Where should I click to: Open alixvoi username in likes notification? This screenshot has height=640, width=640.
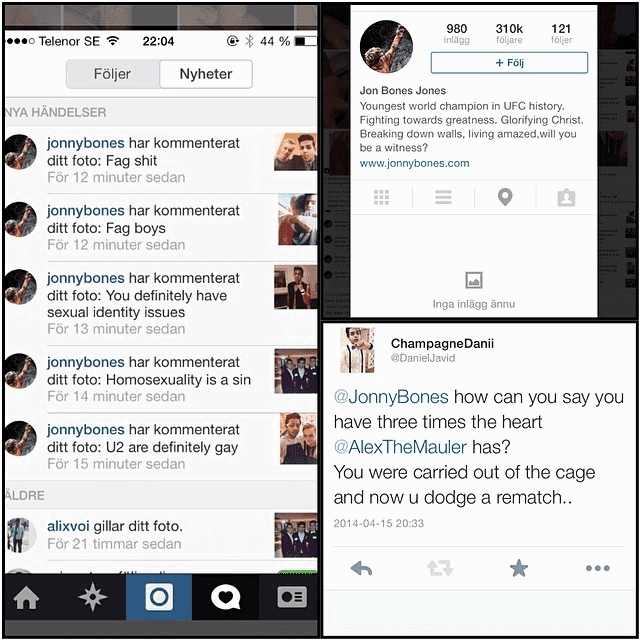click(68, 526)
